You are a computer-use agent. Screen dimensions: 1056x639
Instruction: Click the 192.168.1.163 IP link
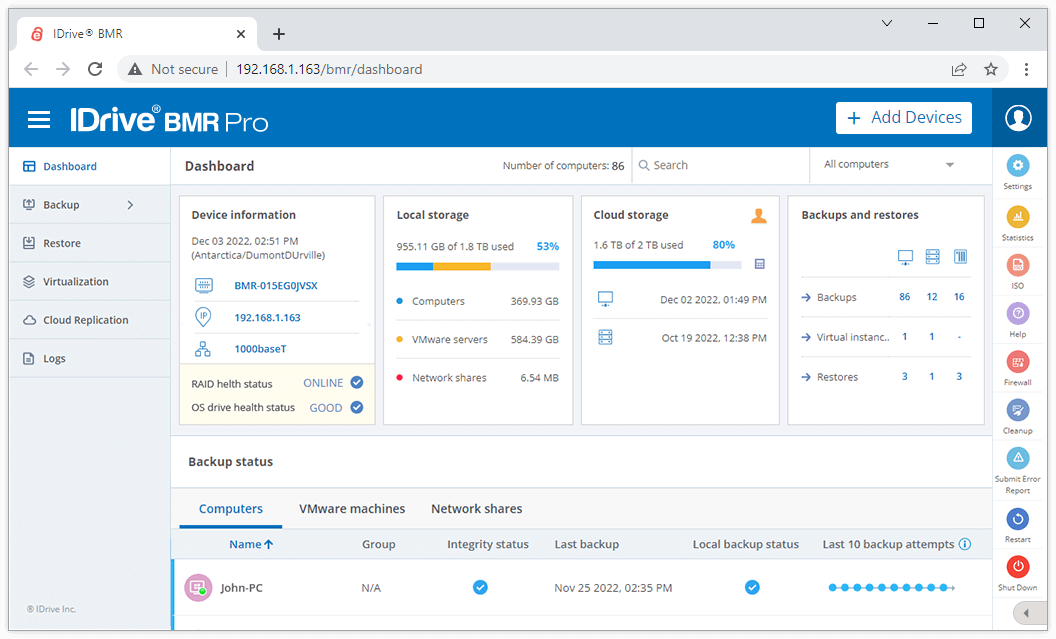[x=267, y=317]
